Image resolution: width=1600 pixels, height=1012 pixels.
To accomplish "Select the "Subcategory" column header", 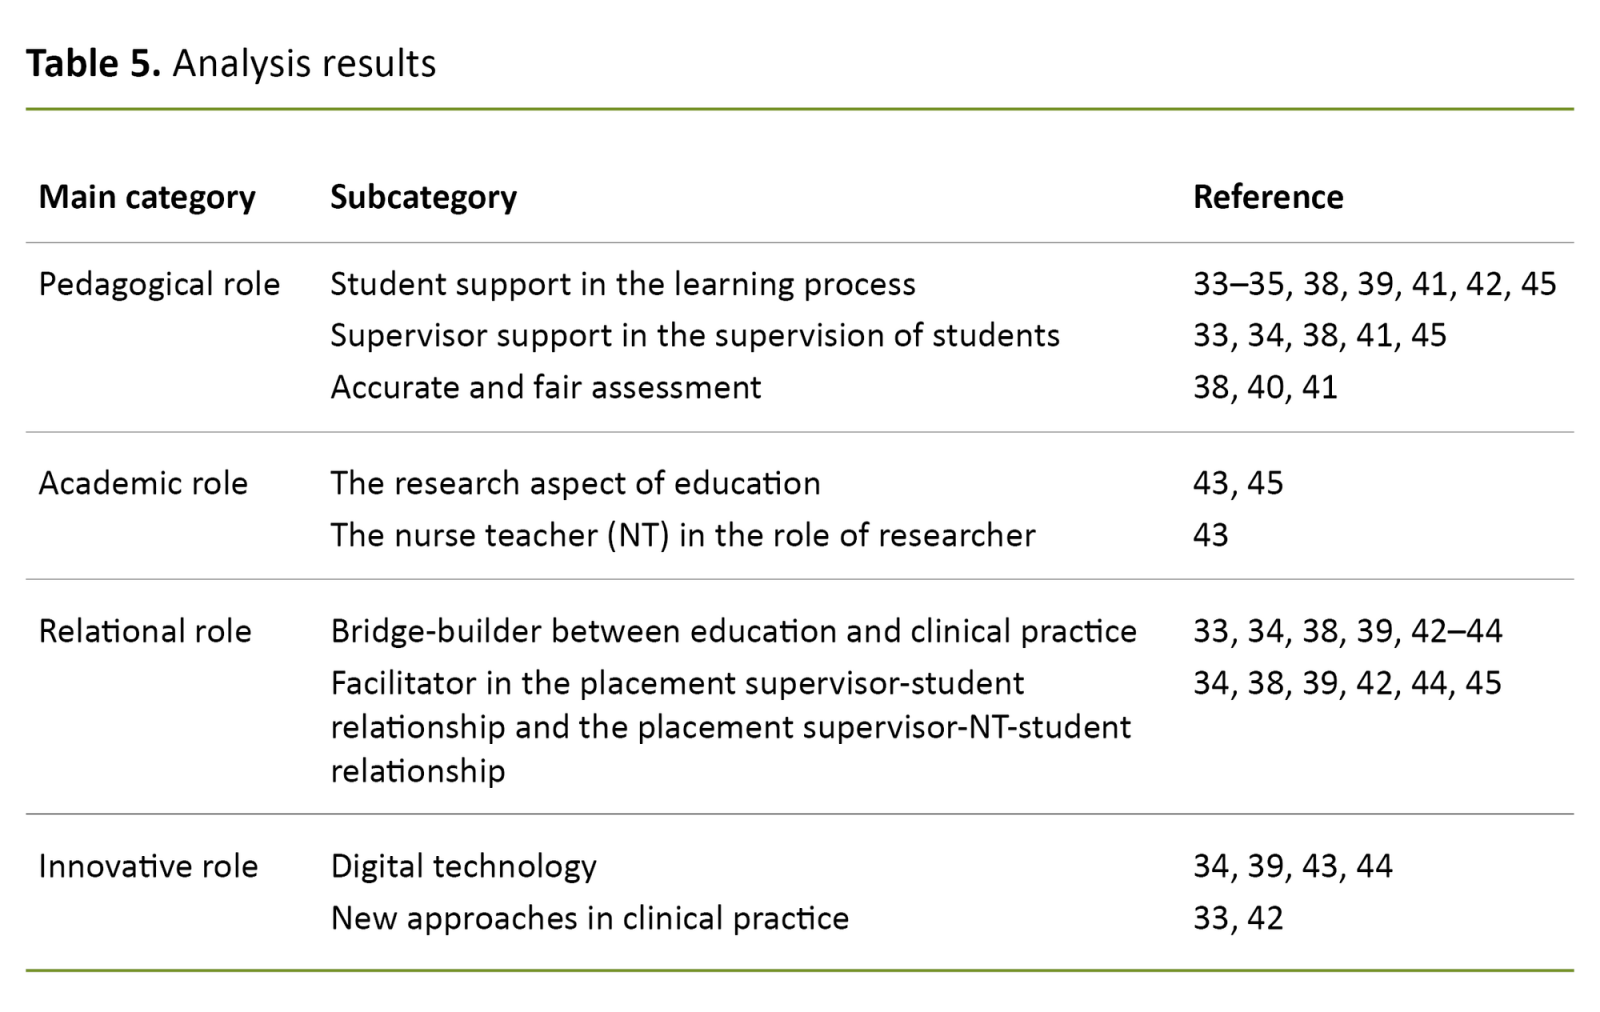I will click(423, 197).
